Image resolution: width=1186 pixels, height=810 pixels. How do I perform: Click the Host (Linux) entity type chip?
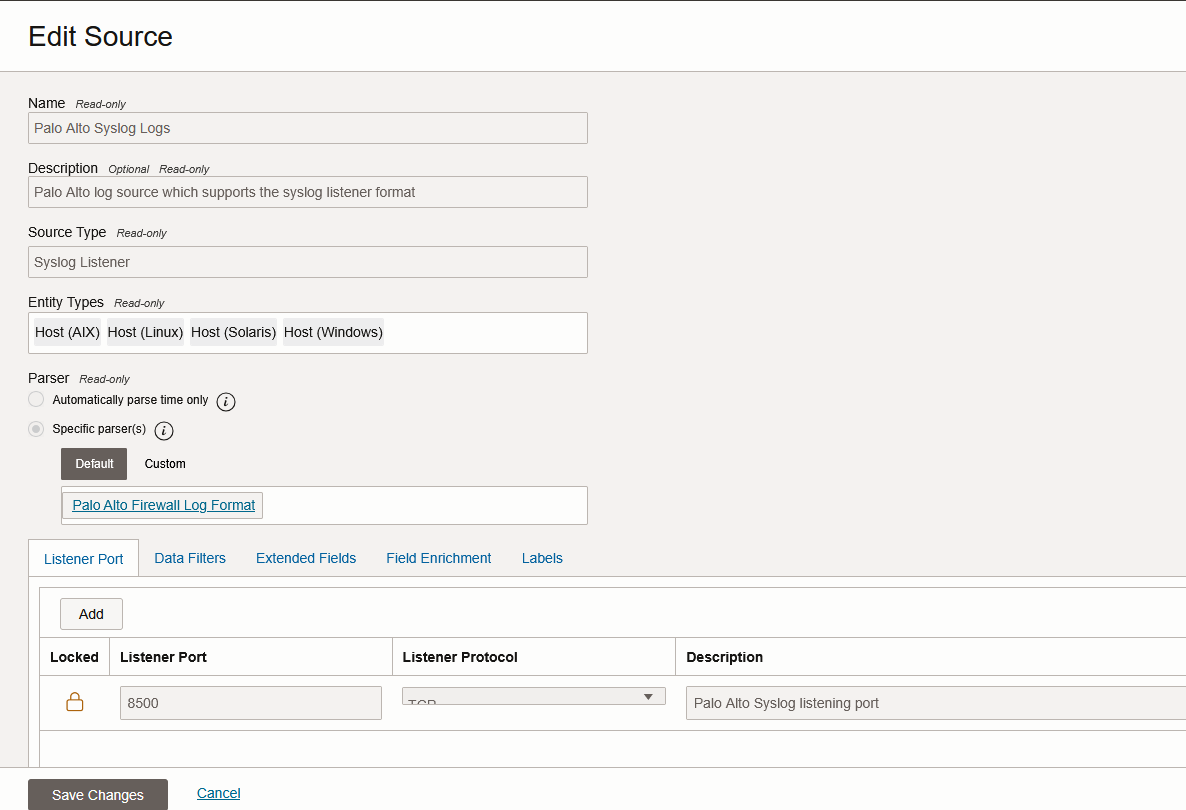[x=146, y=332]
